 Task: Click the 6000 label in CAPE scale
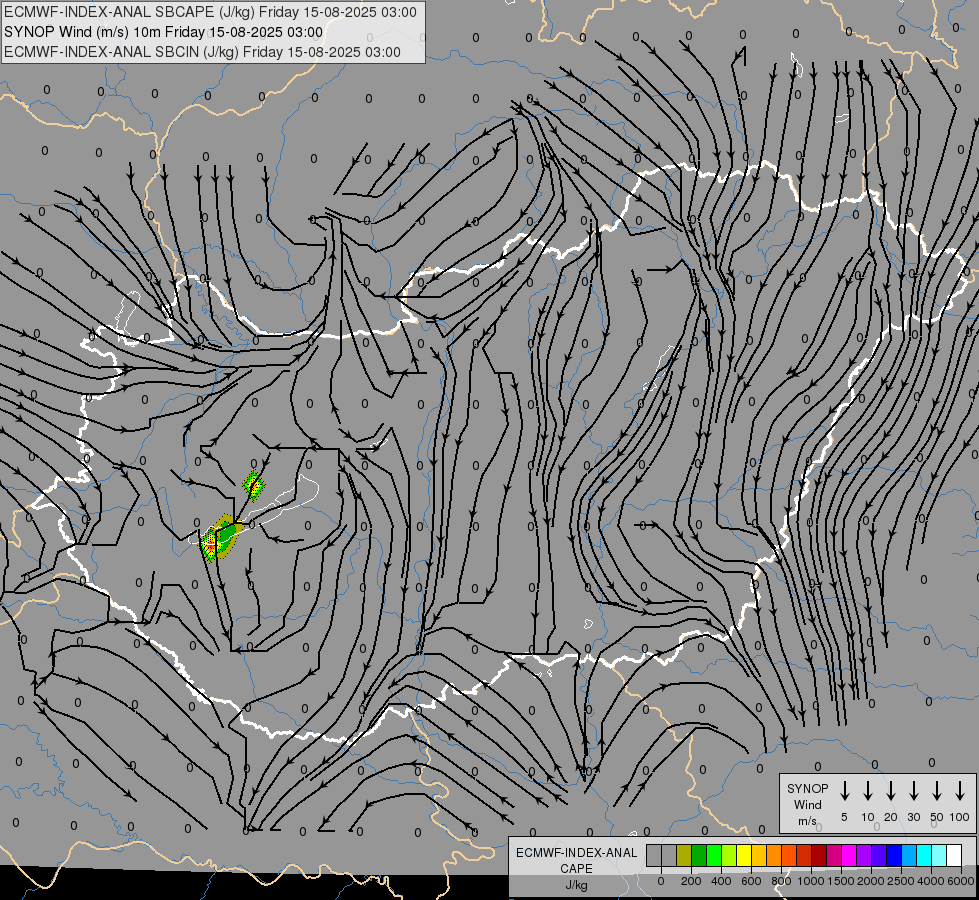pyautogui.click(x=961, y=881)
